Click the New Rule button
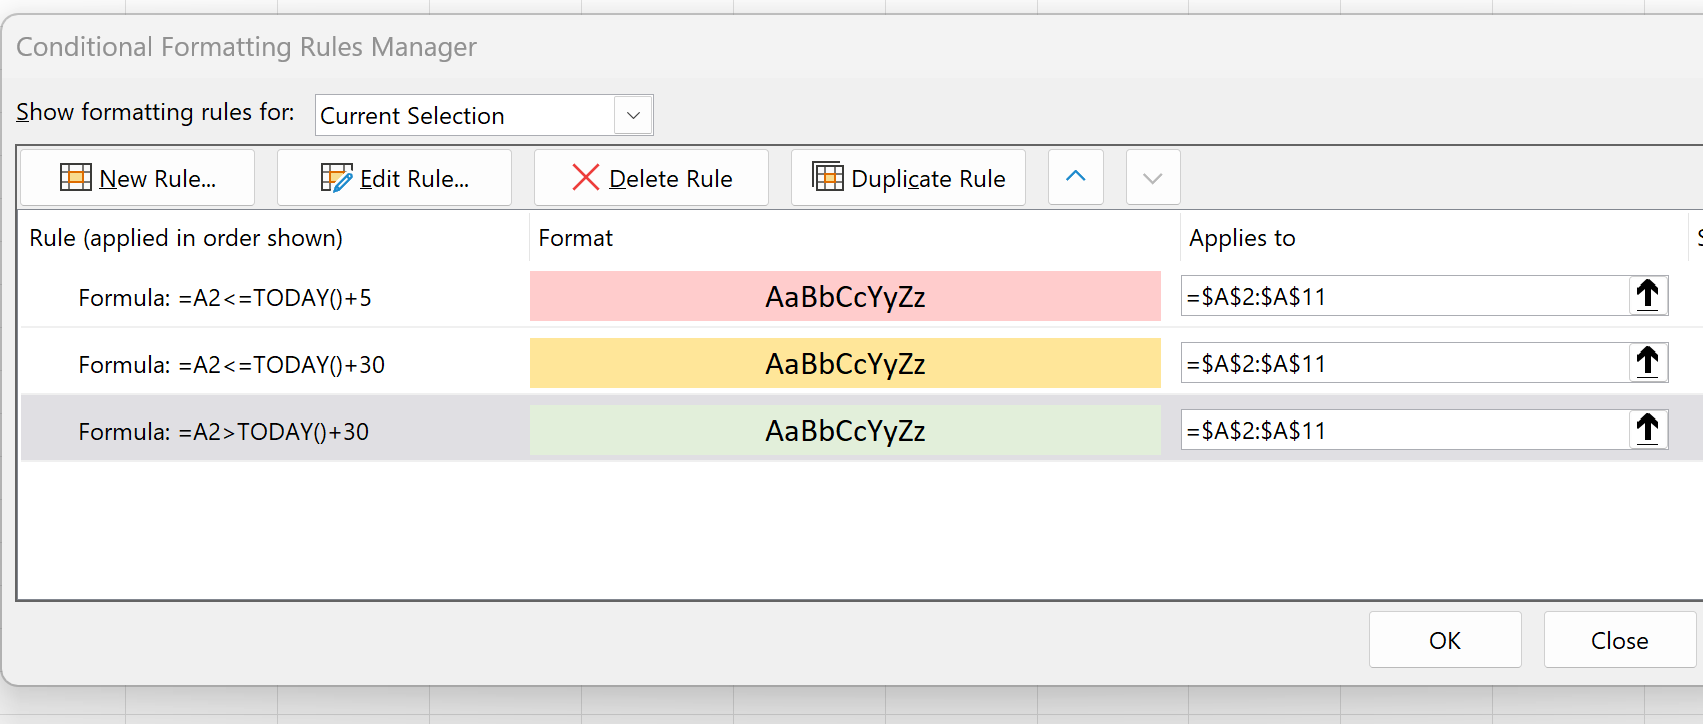 click(x=137, y=178)
